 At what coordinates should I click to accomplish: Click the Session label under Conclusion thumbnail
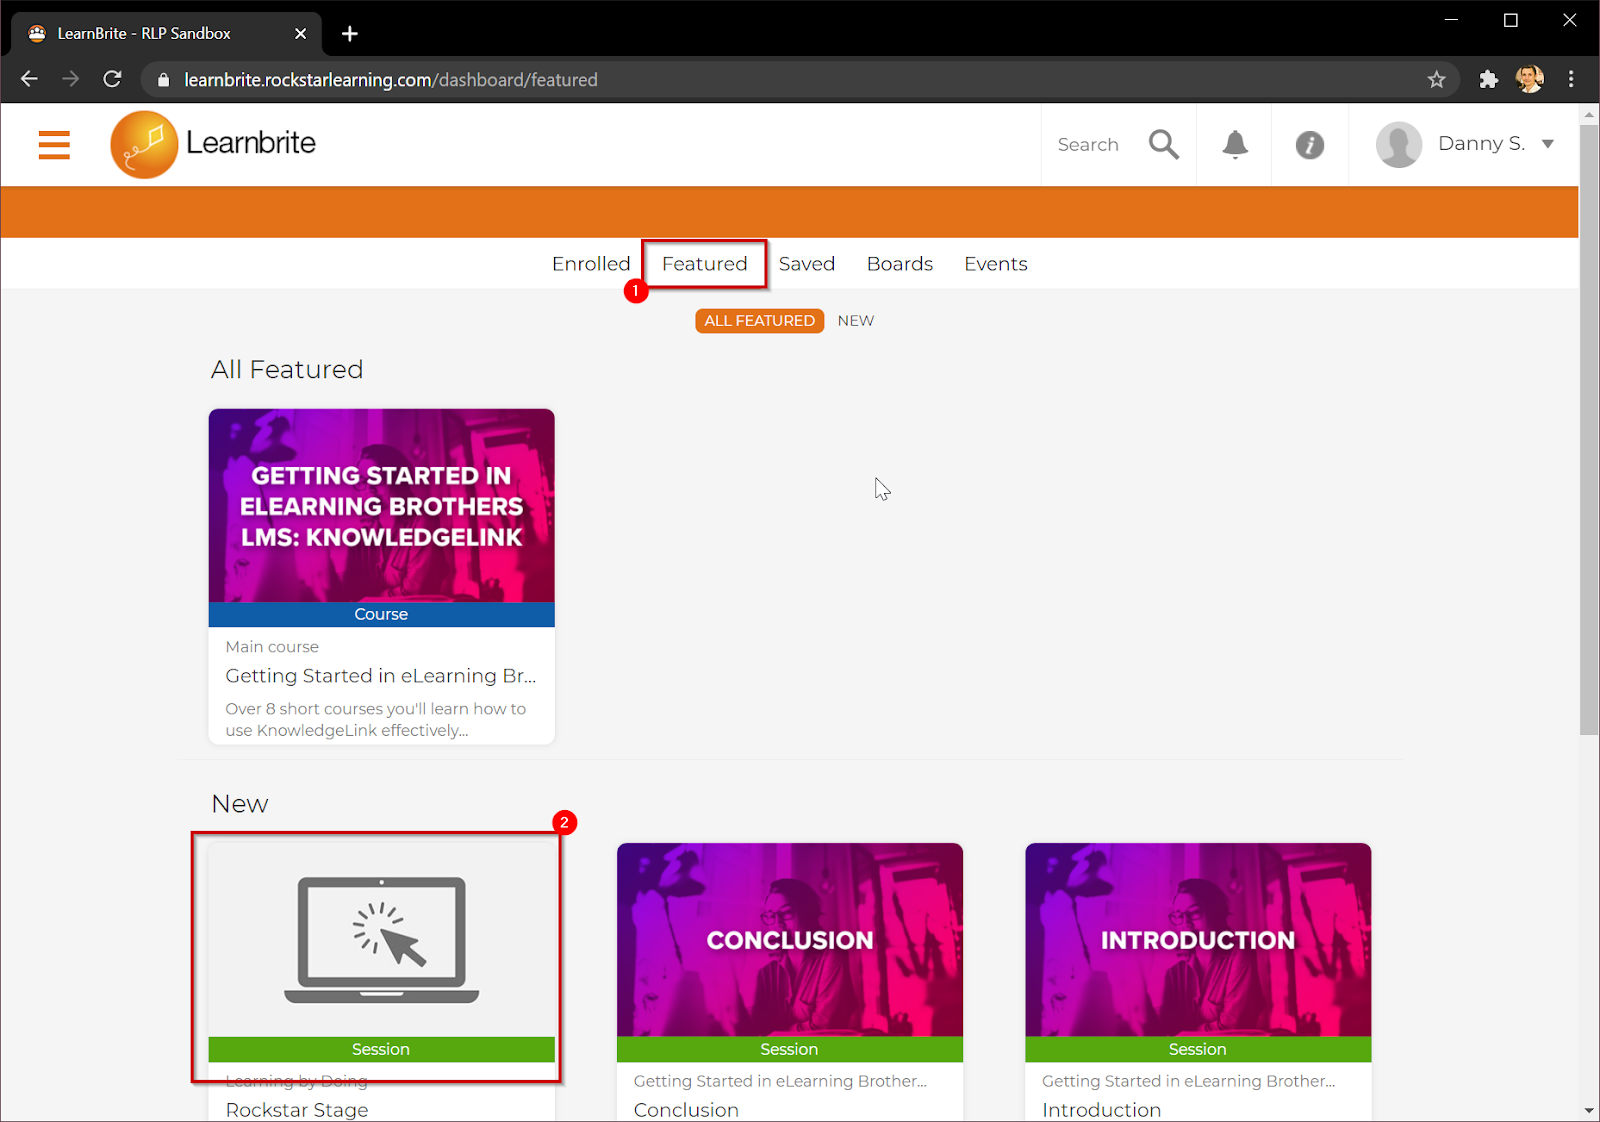[x=790, y=1049]
